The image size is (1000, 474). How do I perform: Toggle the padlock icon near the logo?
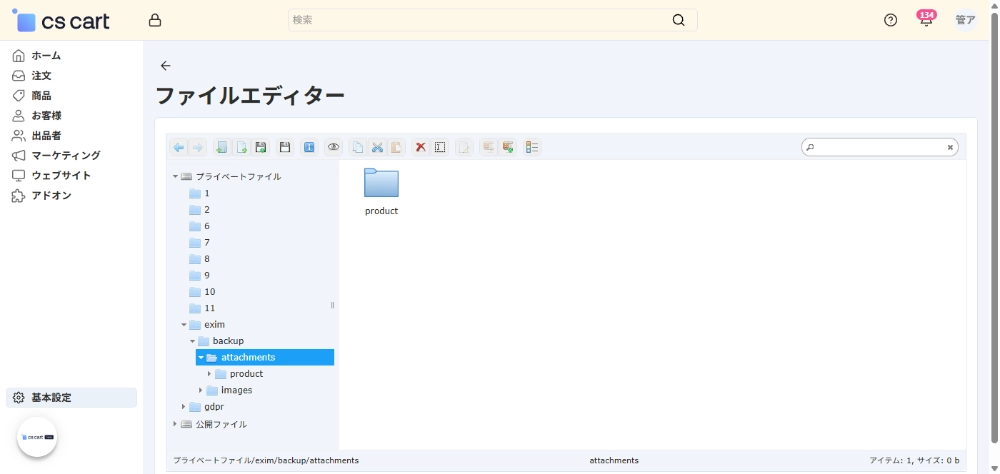pos(154,20)
